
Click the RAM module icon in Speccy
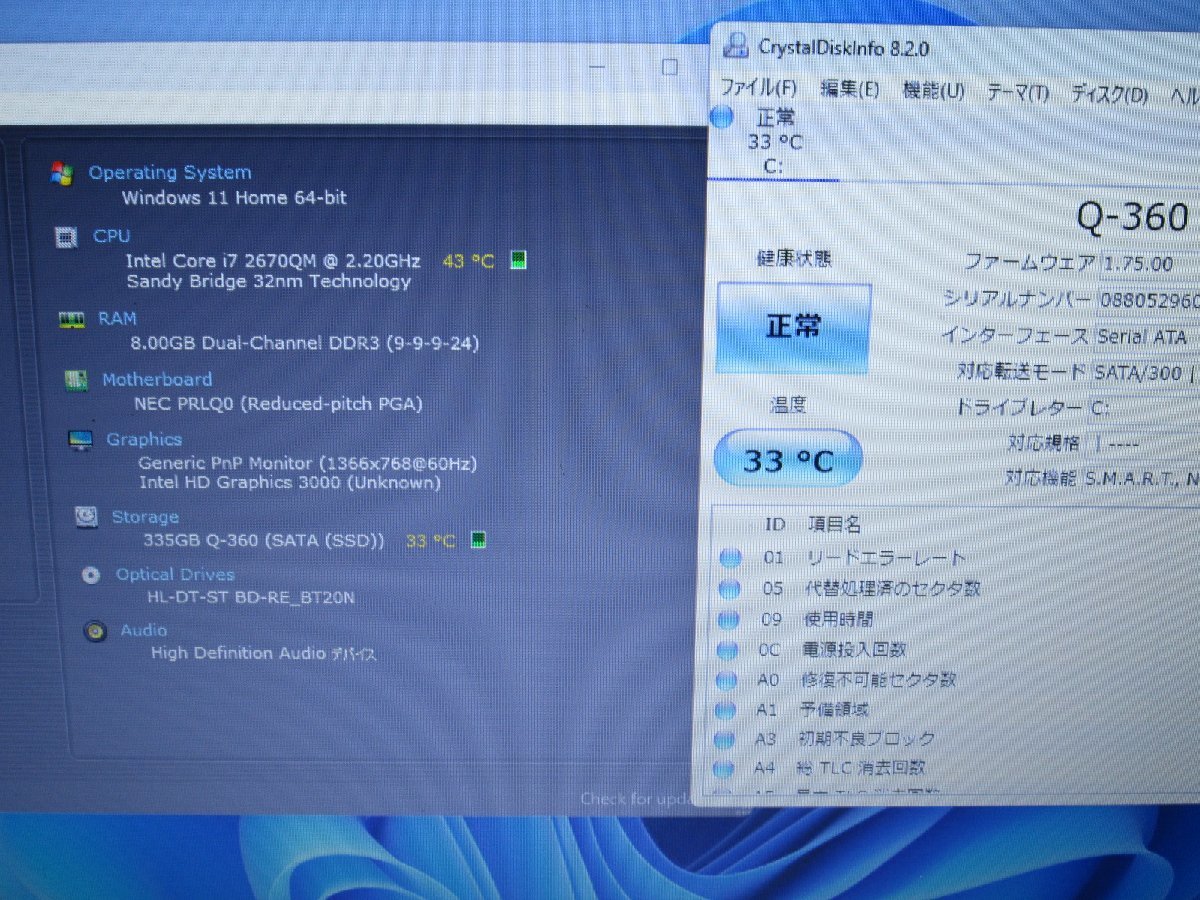tap(71, 320)
